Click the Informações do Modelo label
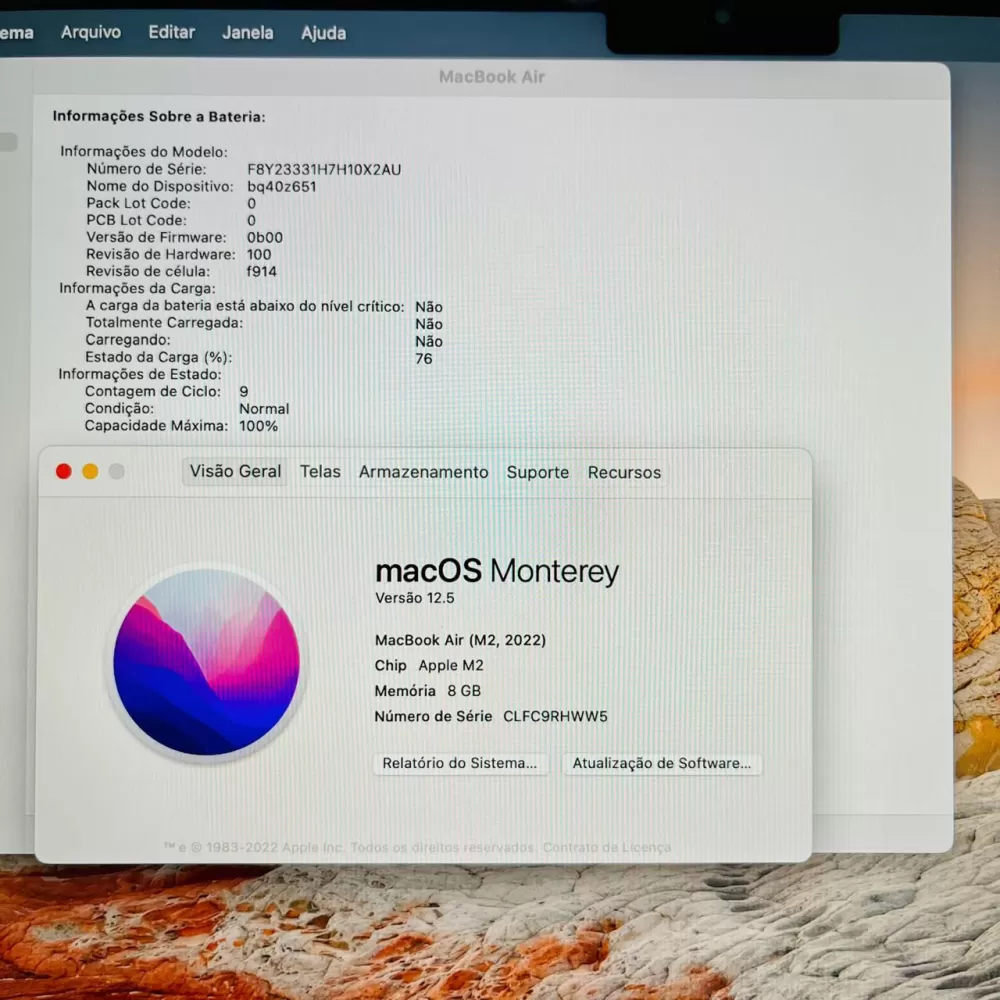1000x1000 pixels. [x=143, y=152]
